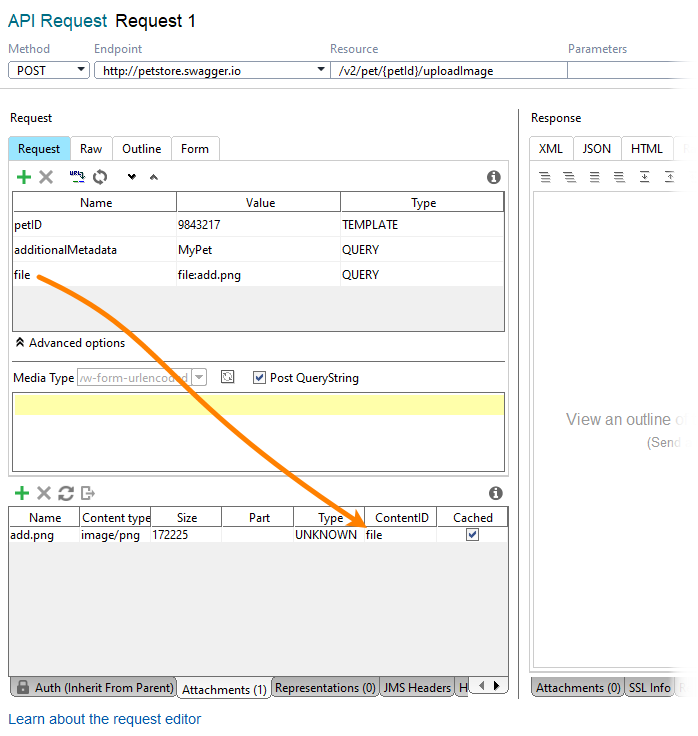The height and width of the screenshot is (736, 698).
Task: Select the additionalMetadata parameter row name
Action: (x=95, y=250)
